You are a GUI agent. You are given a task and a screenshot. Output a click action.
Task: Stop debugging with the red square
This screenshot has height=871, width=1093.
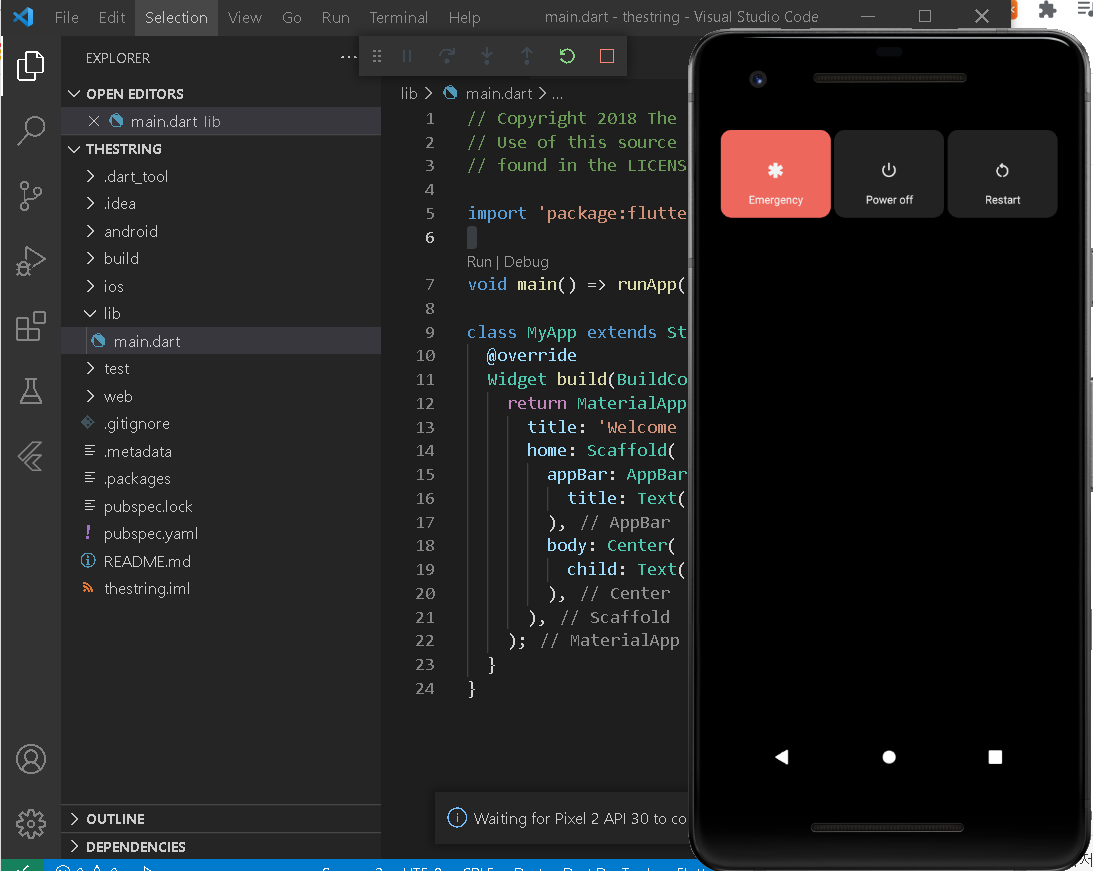tap(607, 56)
